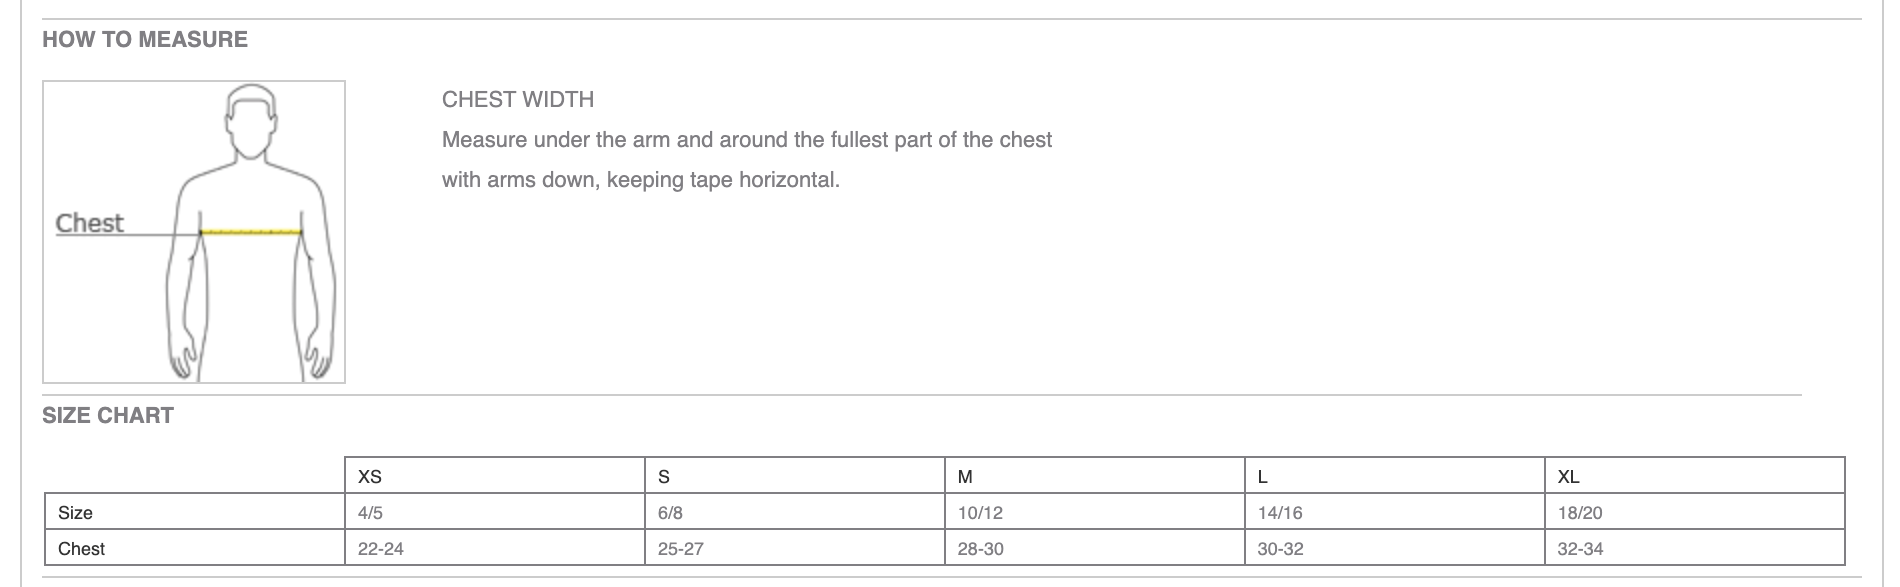Select the 30-32 chest measurement cell
Image resolution: width=1900 pixels, height=587 pixels.
(x=1281, y=549)
